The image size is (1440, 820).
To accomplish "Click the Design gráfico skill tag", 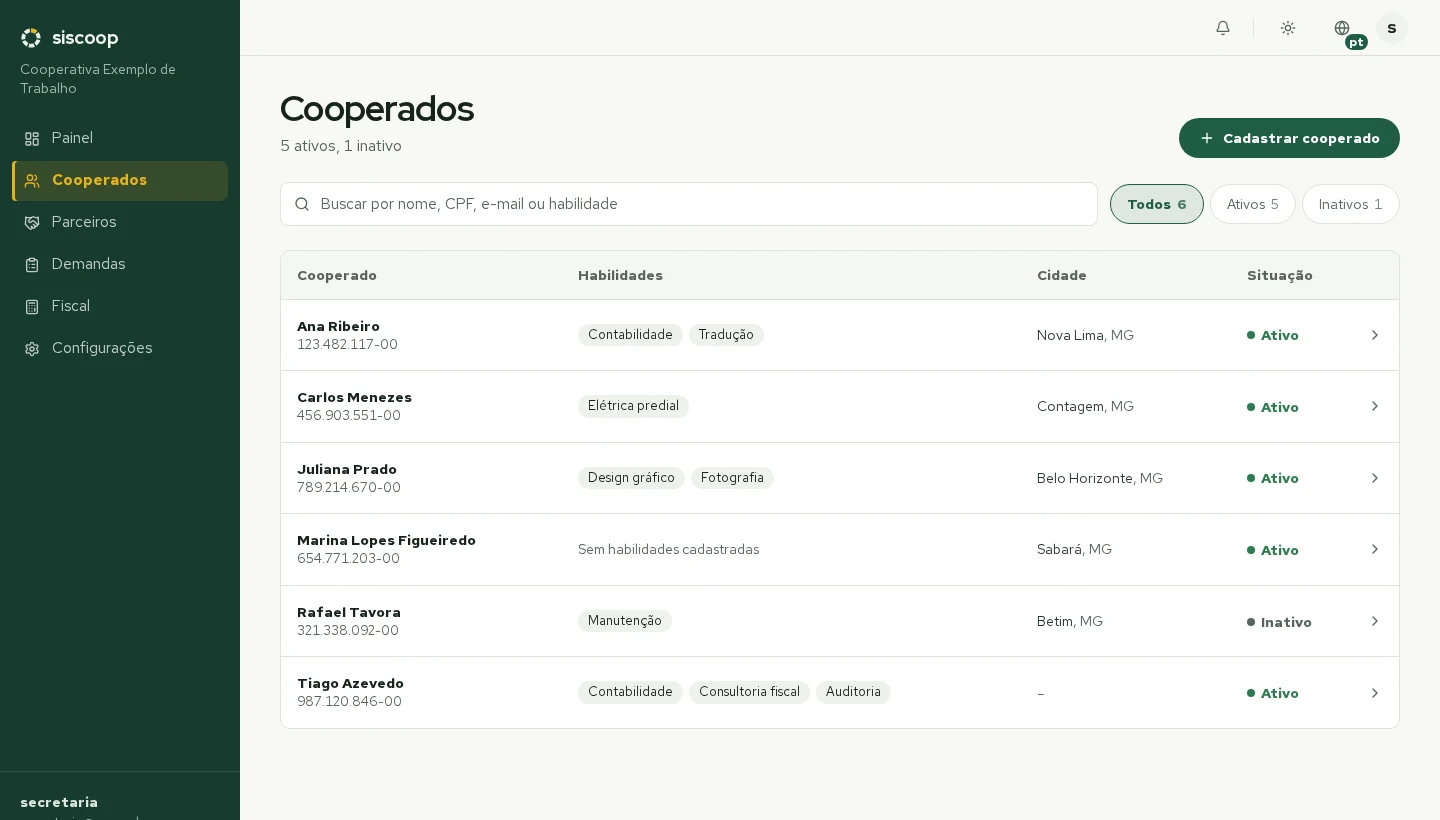I will pos(631,478).
